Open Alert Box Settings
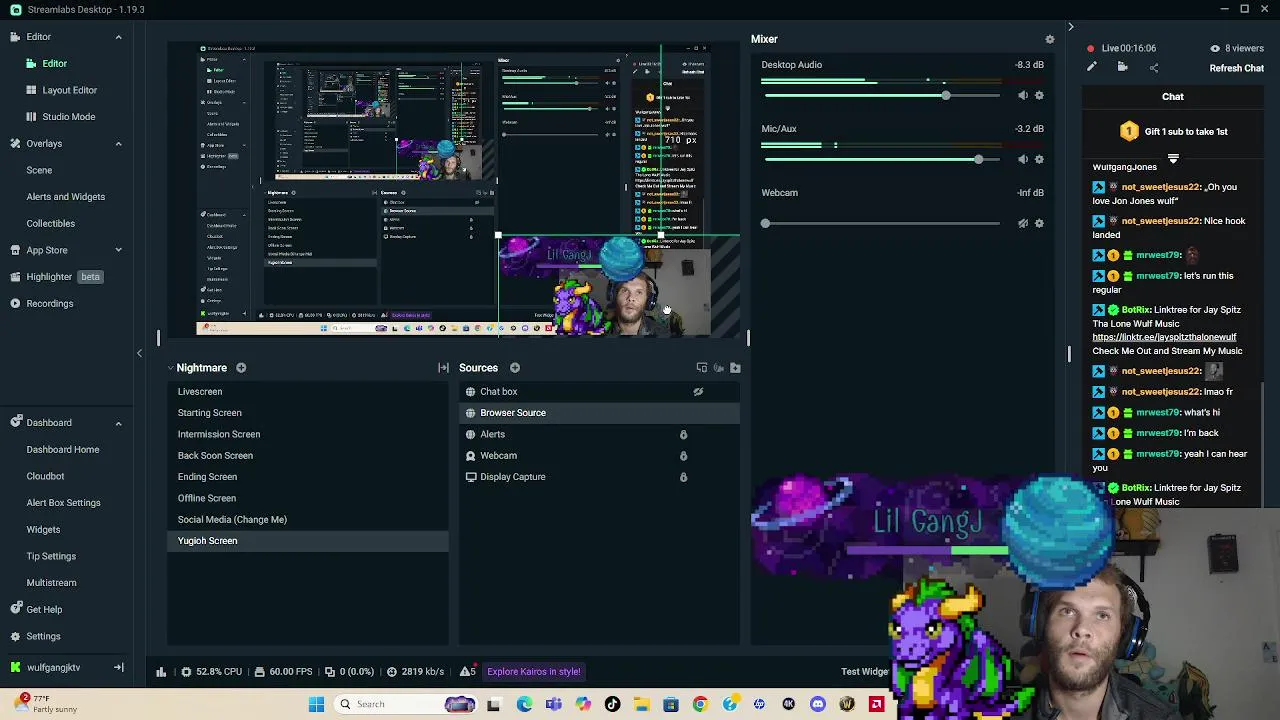 63,503
